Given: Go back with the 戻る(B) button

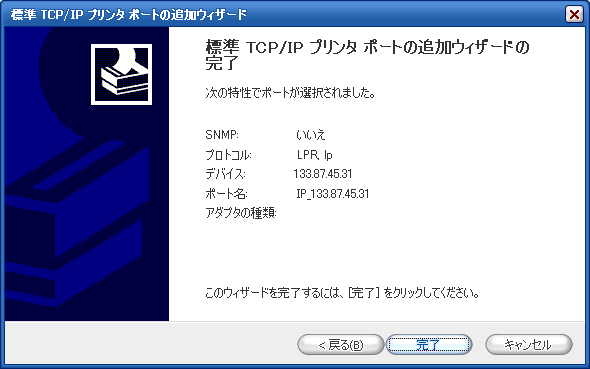Looking at the screenshot, I should point(341,345).
